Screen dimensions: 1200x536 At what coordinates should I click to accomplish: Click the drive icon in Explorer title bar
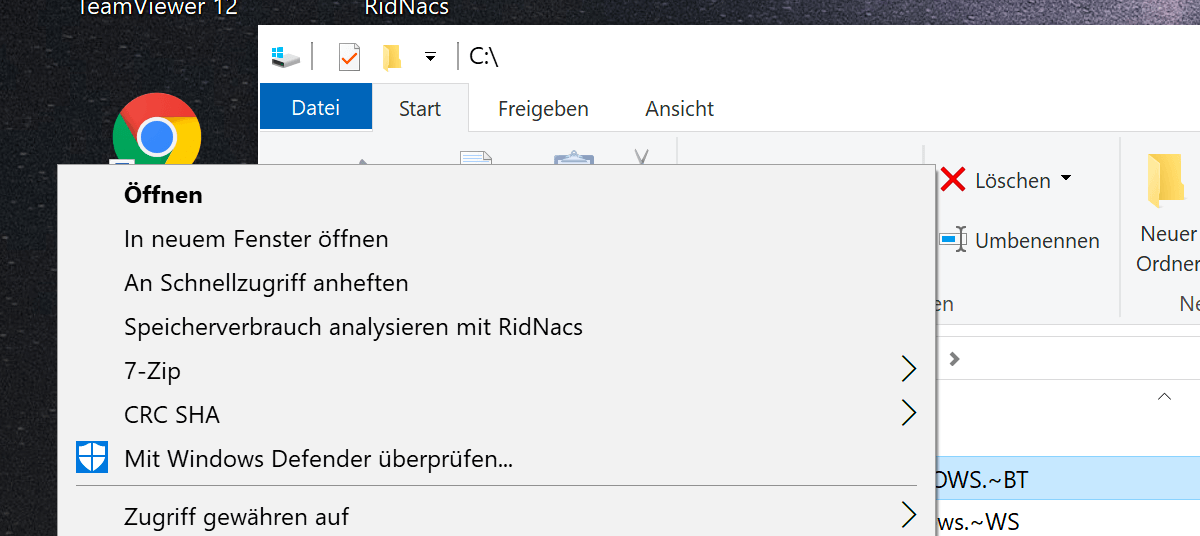[285, 57]
